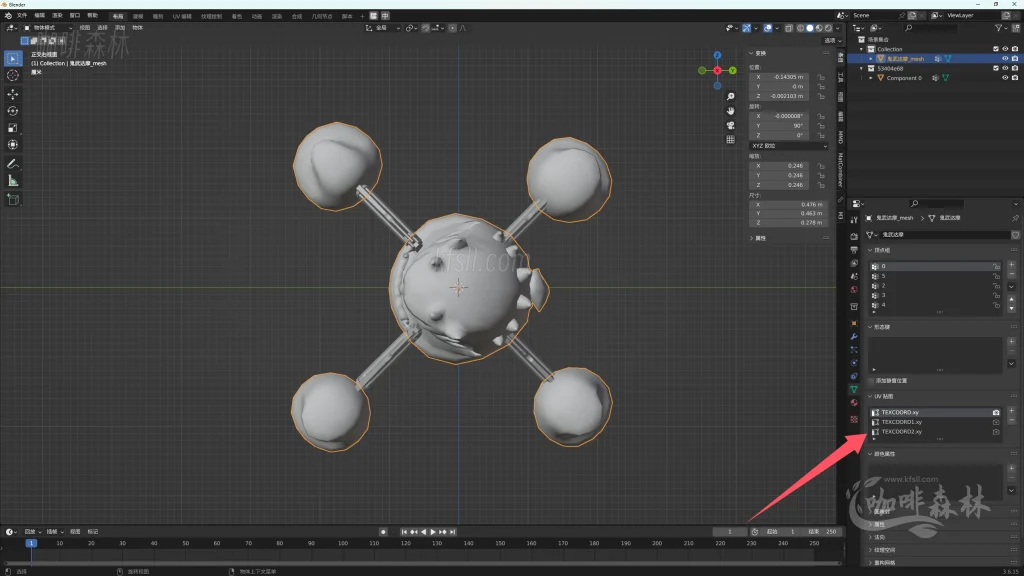1024x576 pixels.
Task: Select the Move tool in the toolbar
Action: [x=13, y=93]
